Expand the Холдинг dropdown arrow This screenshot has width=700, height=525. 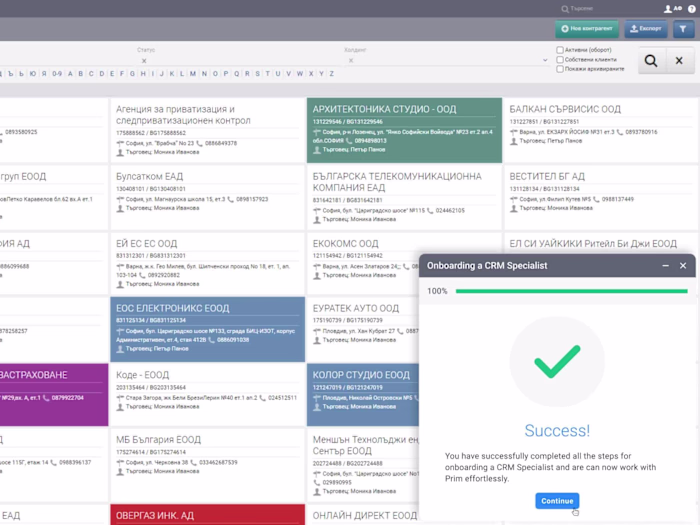[x=545, y=60]
